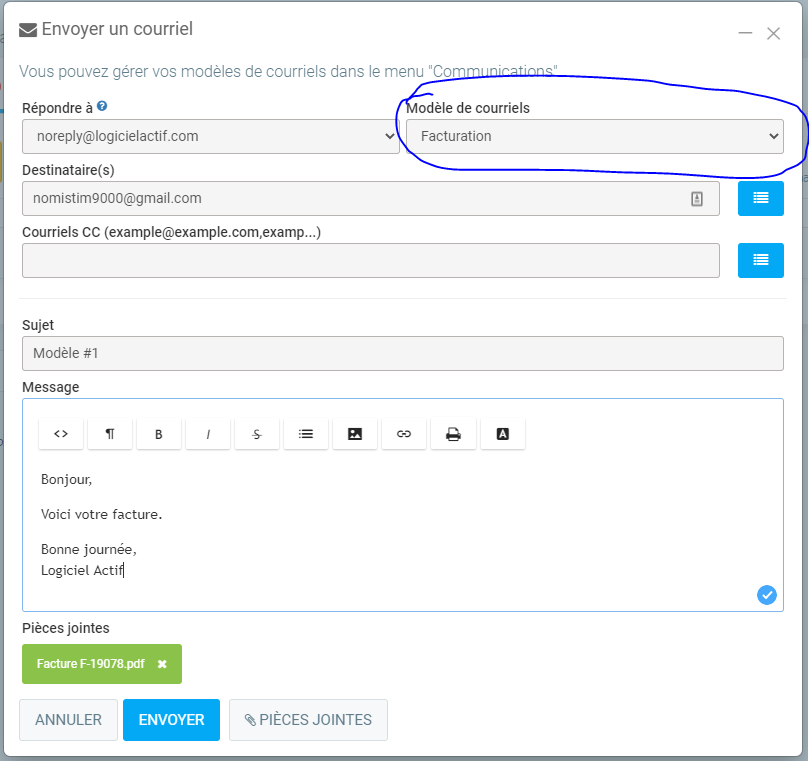Toggle strikethrough formatting in message editor

(257, 434)
